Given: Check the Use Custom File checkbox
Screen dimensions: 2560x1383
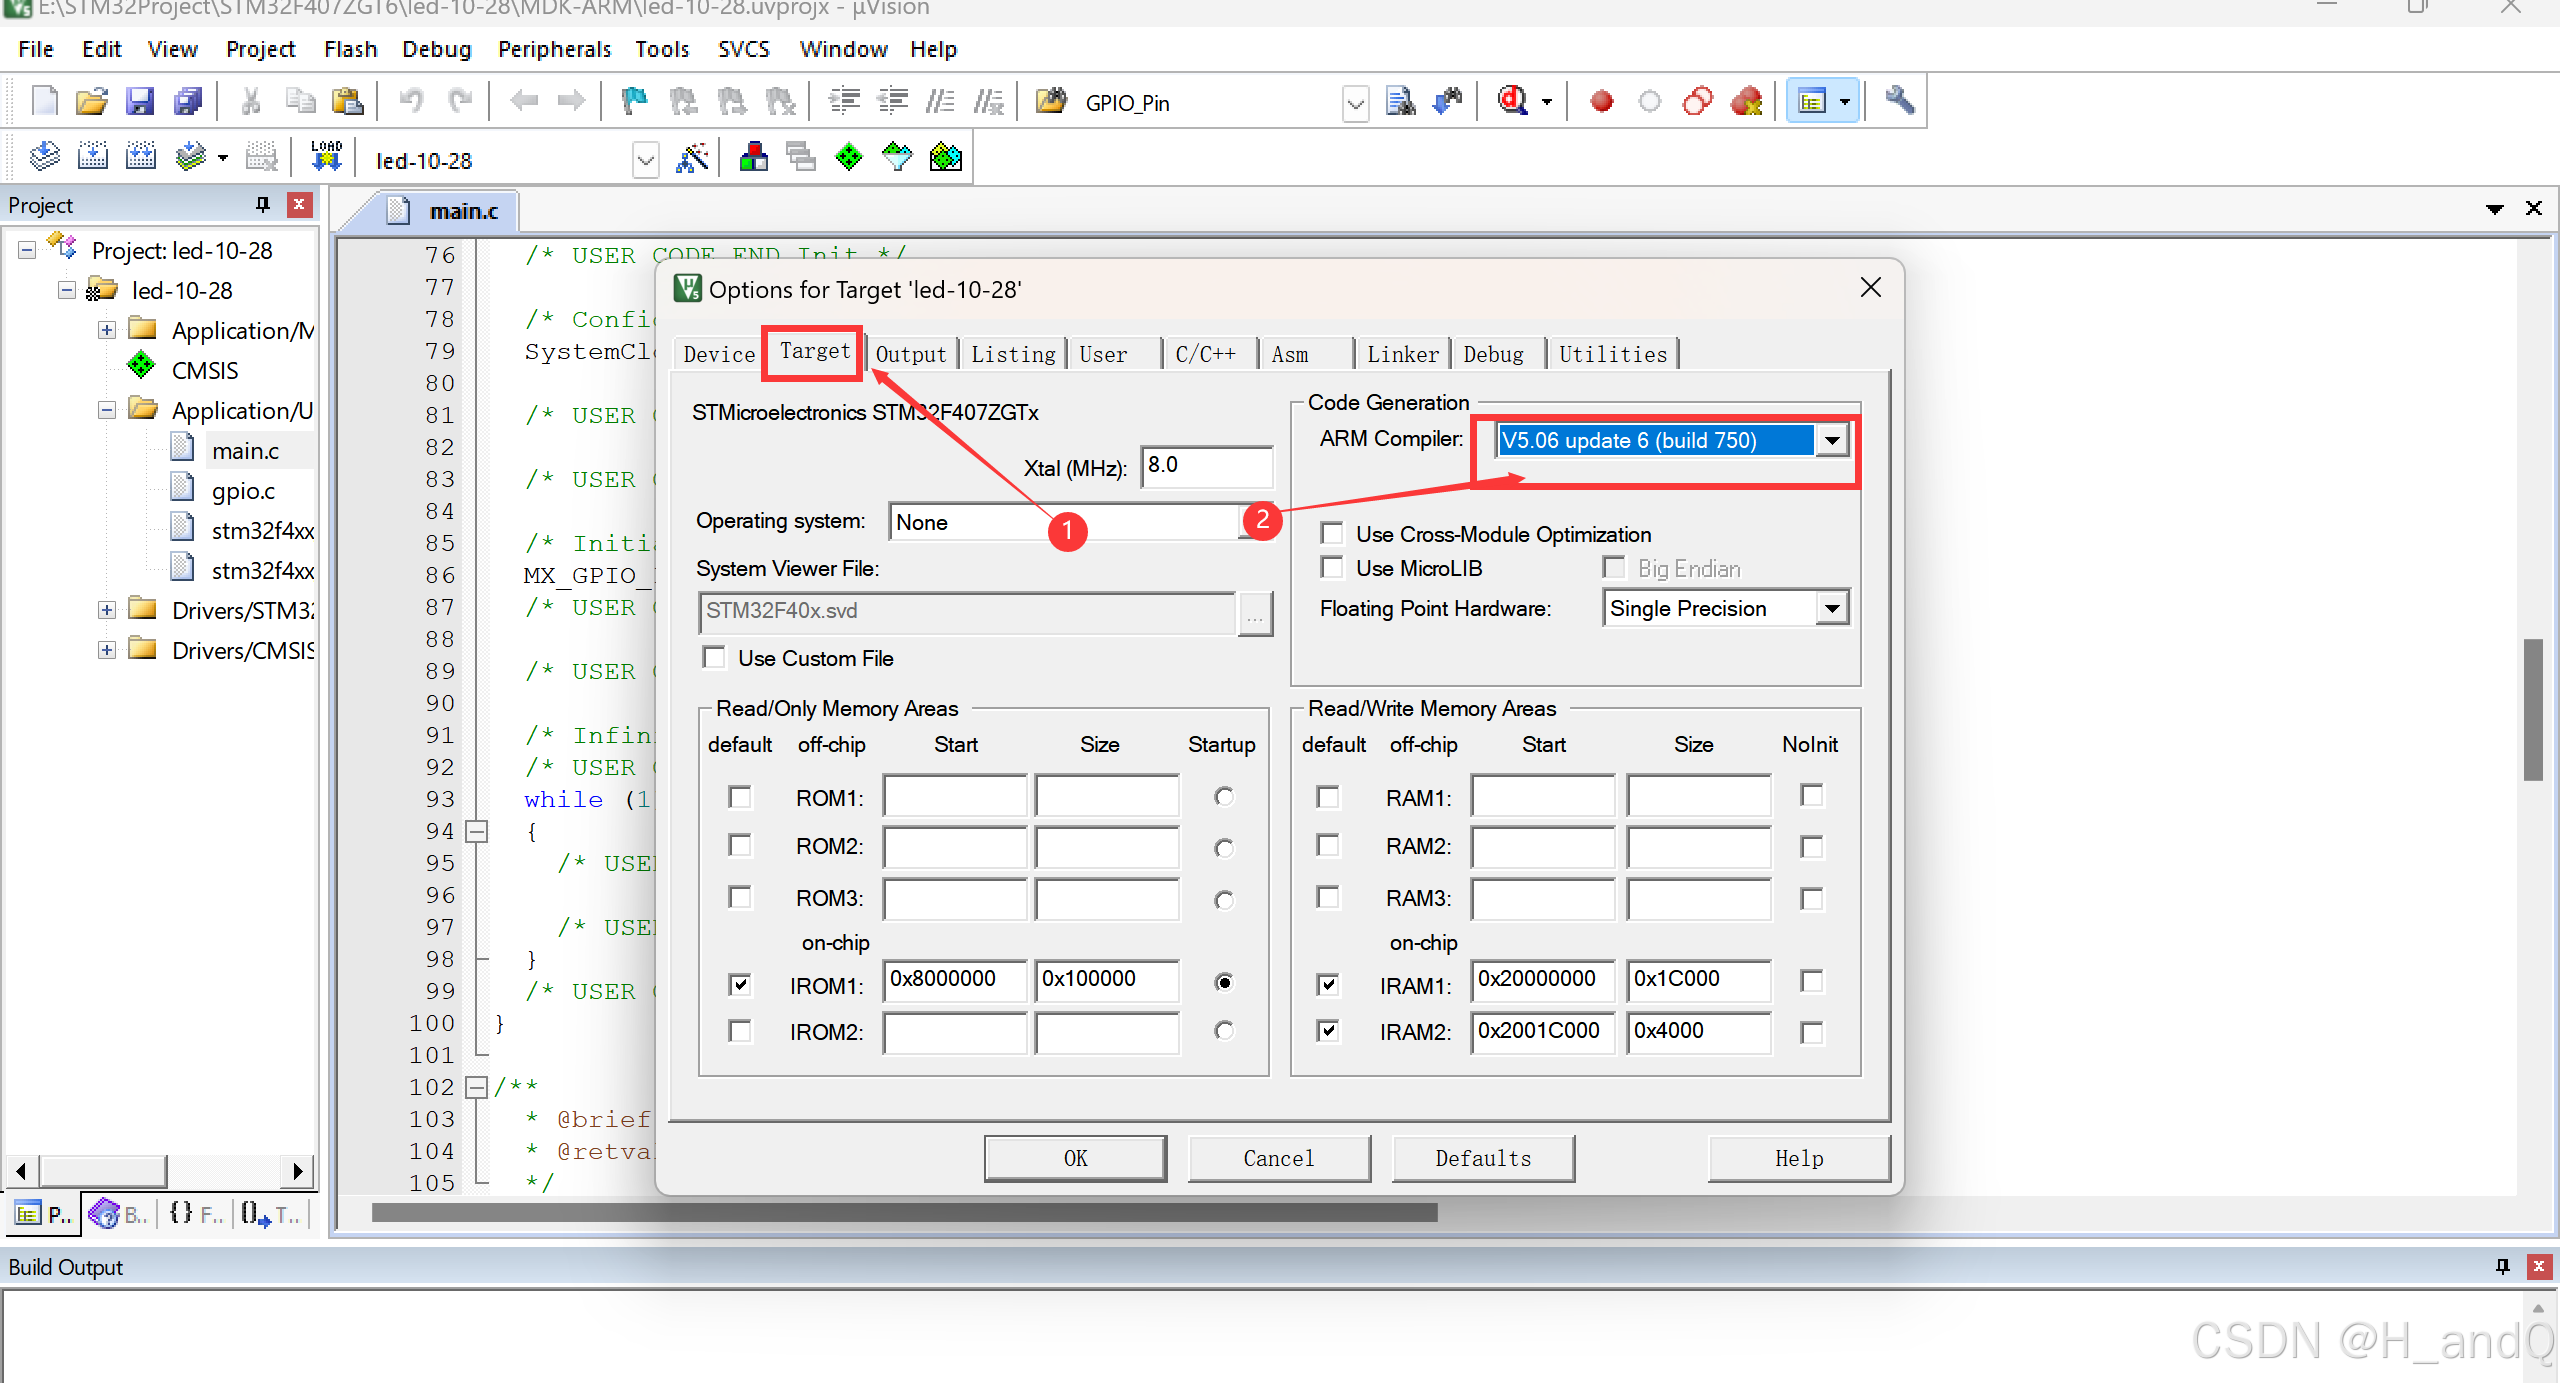Looking at the screenshot, I should [x=714, y=657].
